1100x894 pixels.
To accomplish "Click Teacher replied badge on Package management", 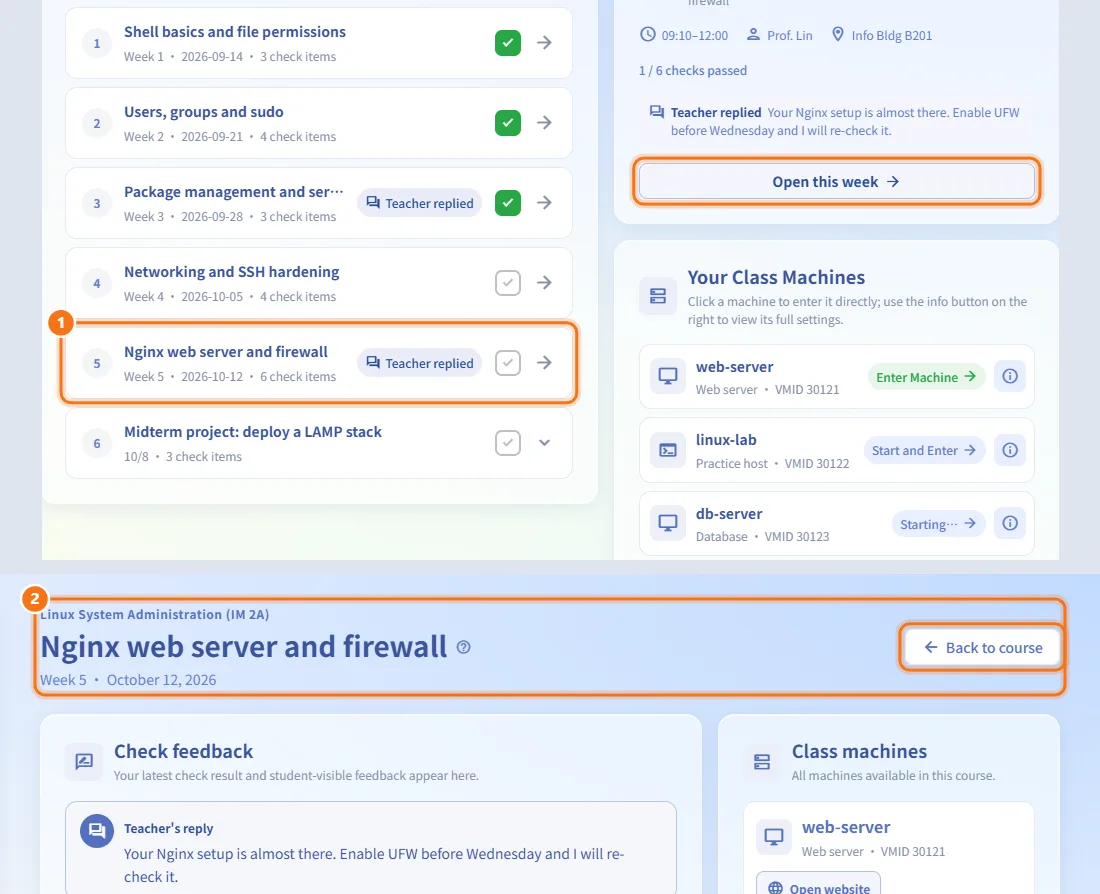I will (420, 204).
